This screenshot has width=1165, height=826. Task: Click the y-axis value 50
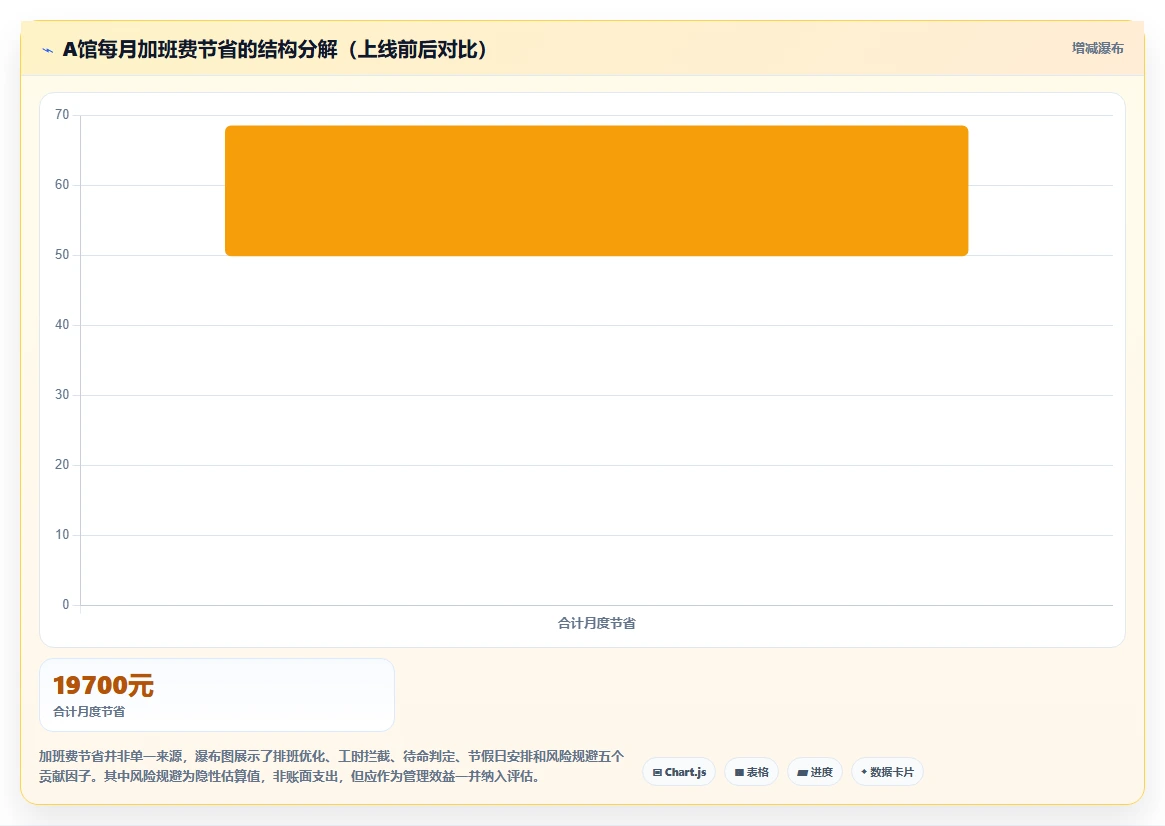[x=62, y=255]
